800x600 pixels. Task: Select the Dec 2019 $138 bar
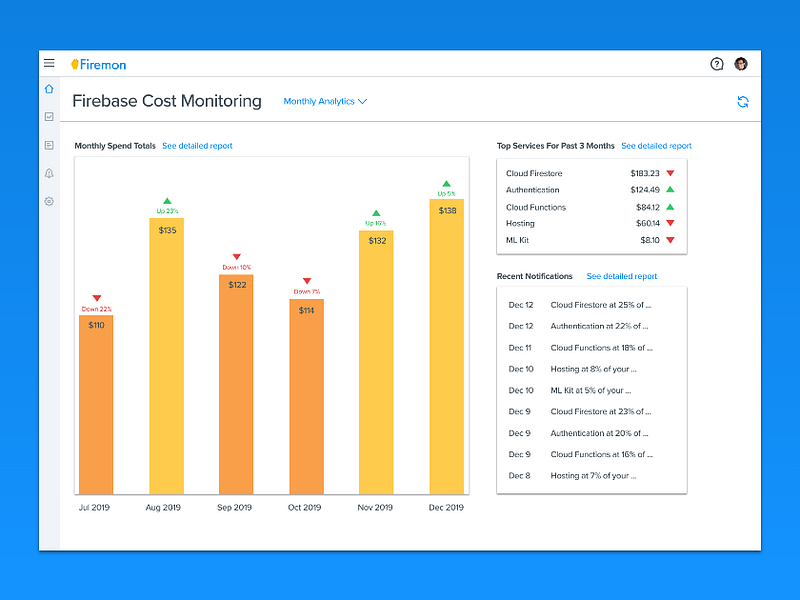coord(446,346)
